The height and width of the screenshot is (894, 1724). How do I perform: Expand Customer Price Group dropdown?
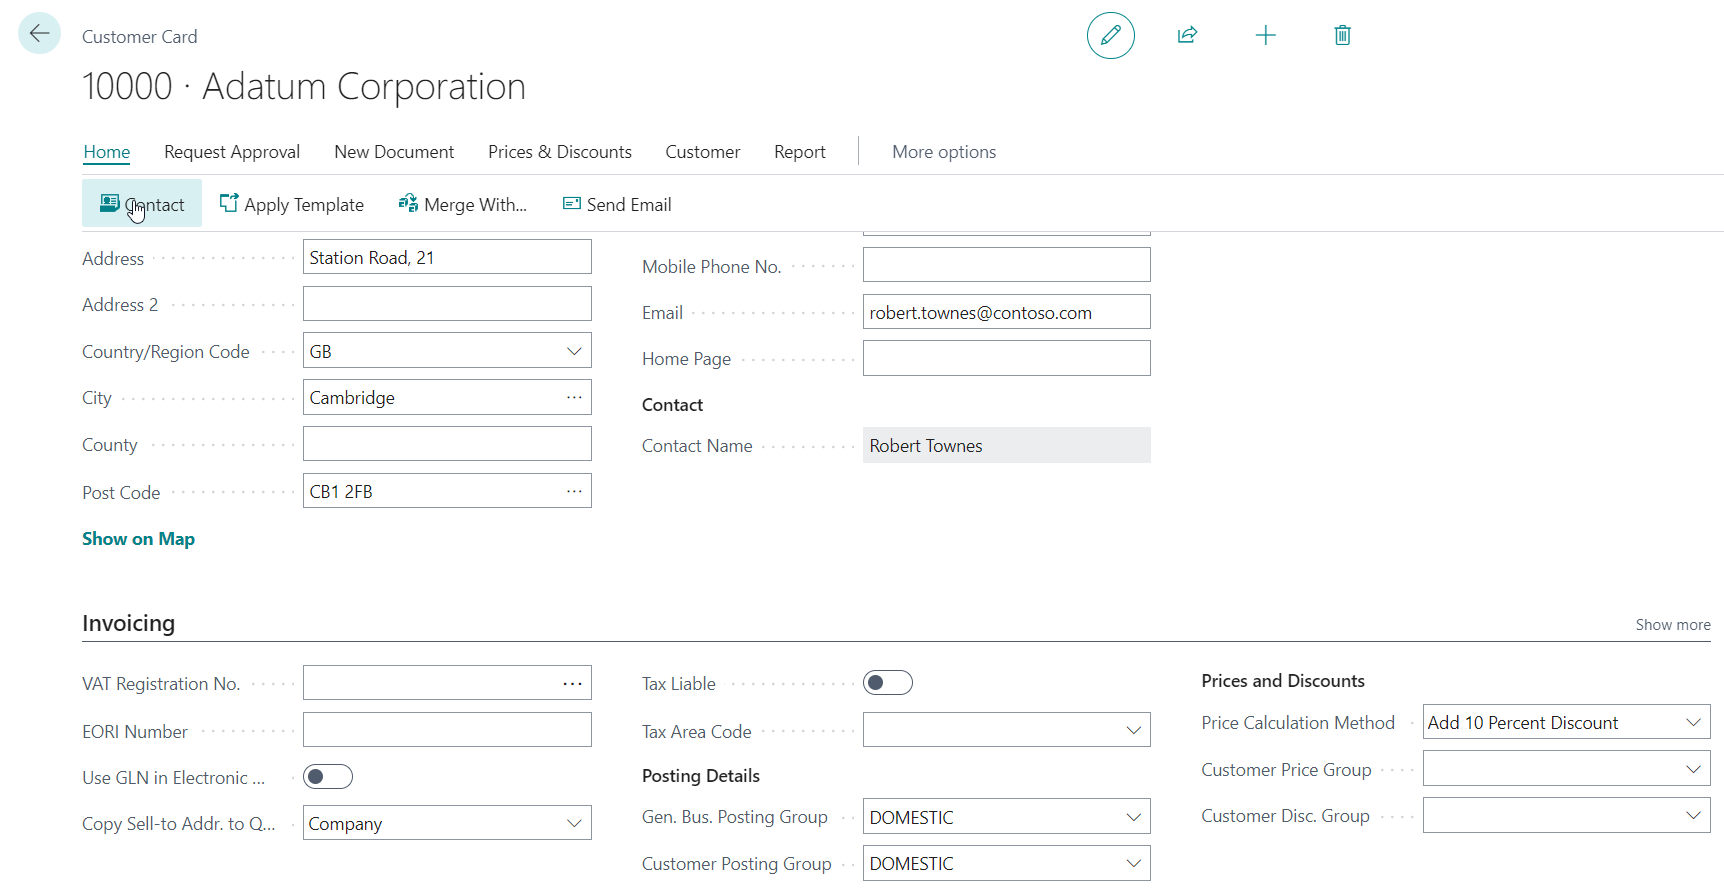(x=1693, y=769)
